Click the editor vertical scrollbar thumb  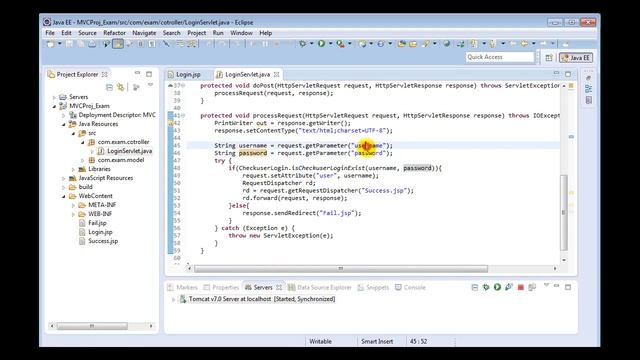tap(564, 213)
